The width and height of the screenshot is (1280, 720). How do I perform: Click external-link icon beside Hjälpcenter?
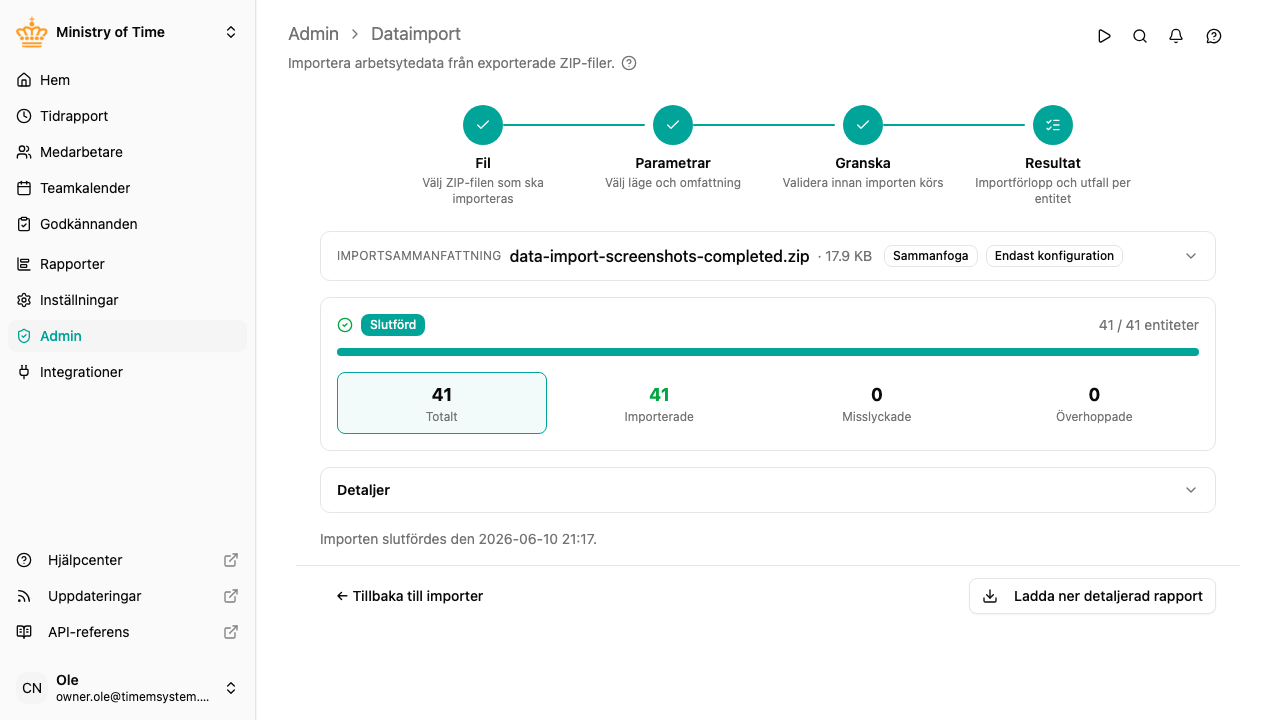[230, 560]
